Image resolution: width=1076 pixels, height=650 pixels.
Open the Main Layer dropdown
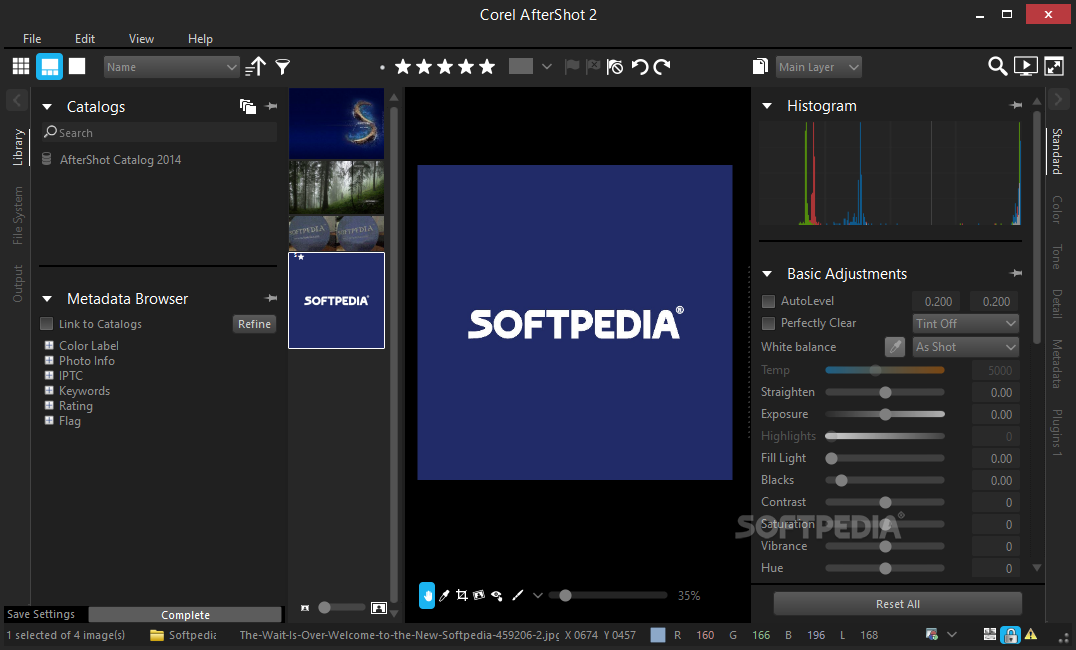coord(819,67)
